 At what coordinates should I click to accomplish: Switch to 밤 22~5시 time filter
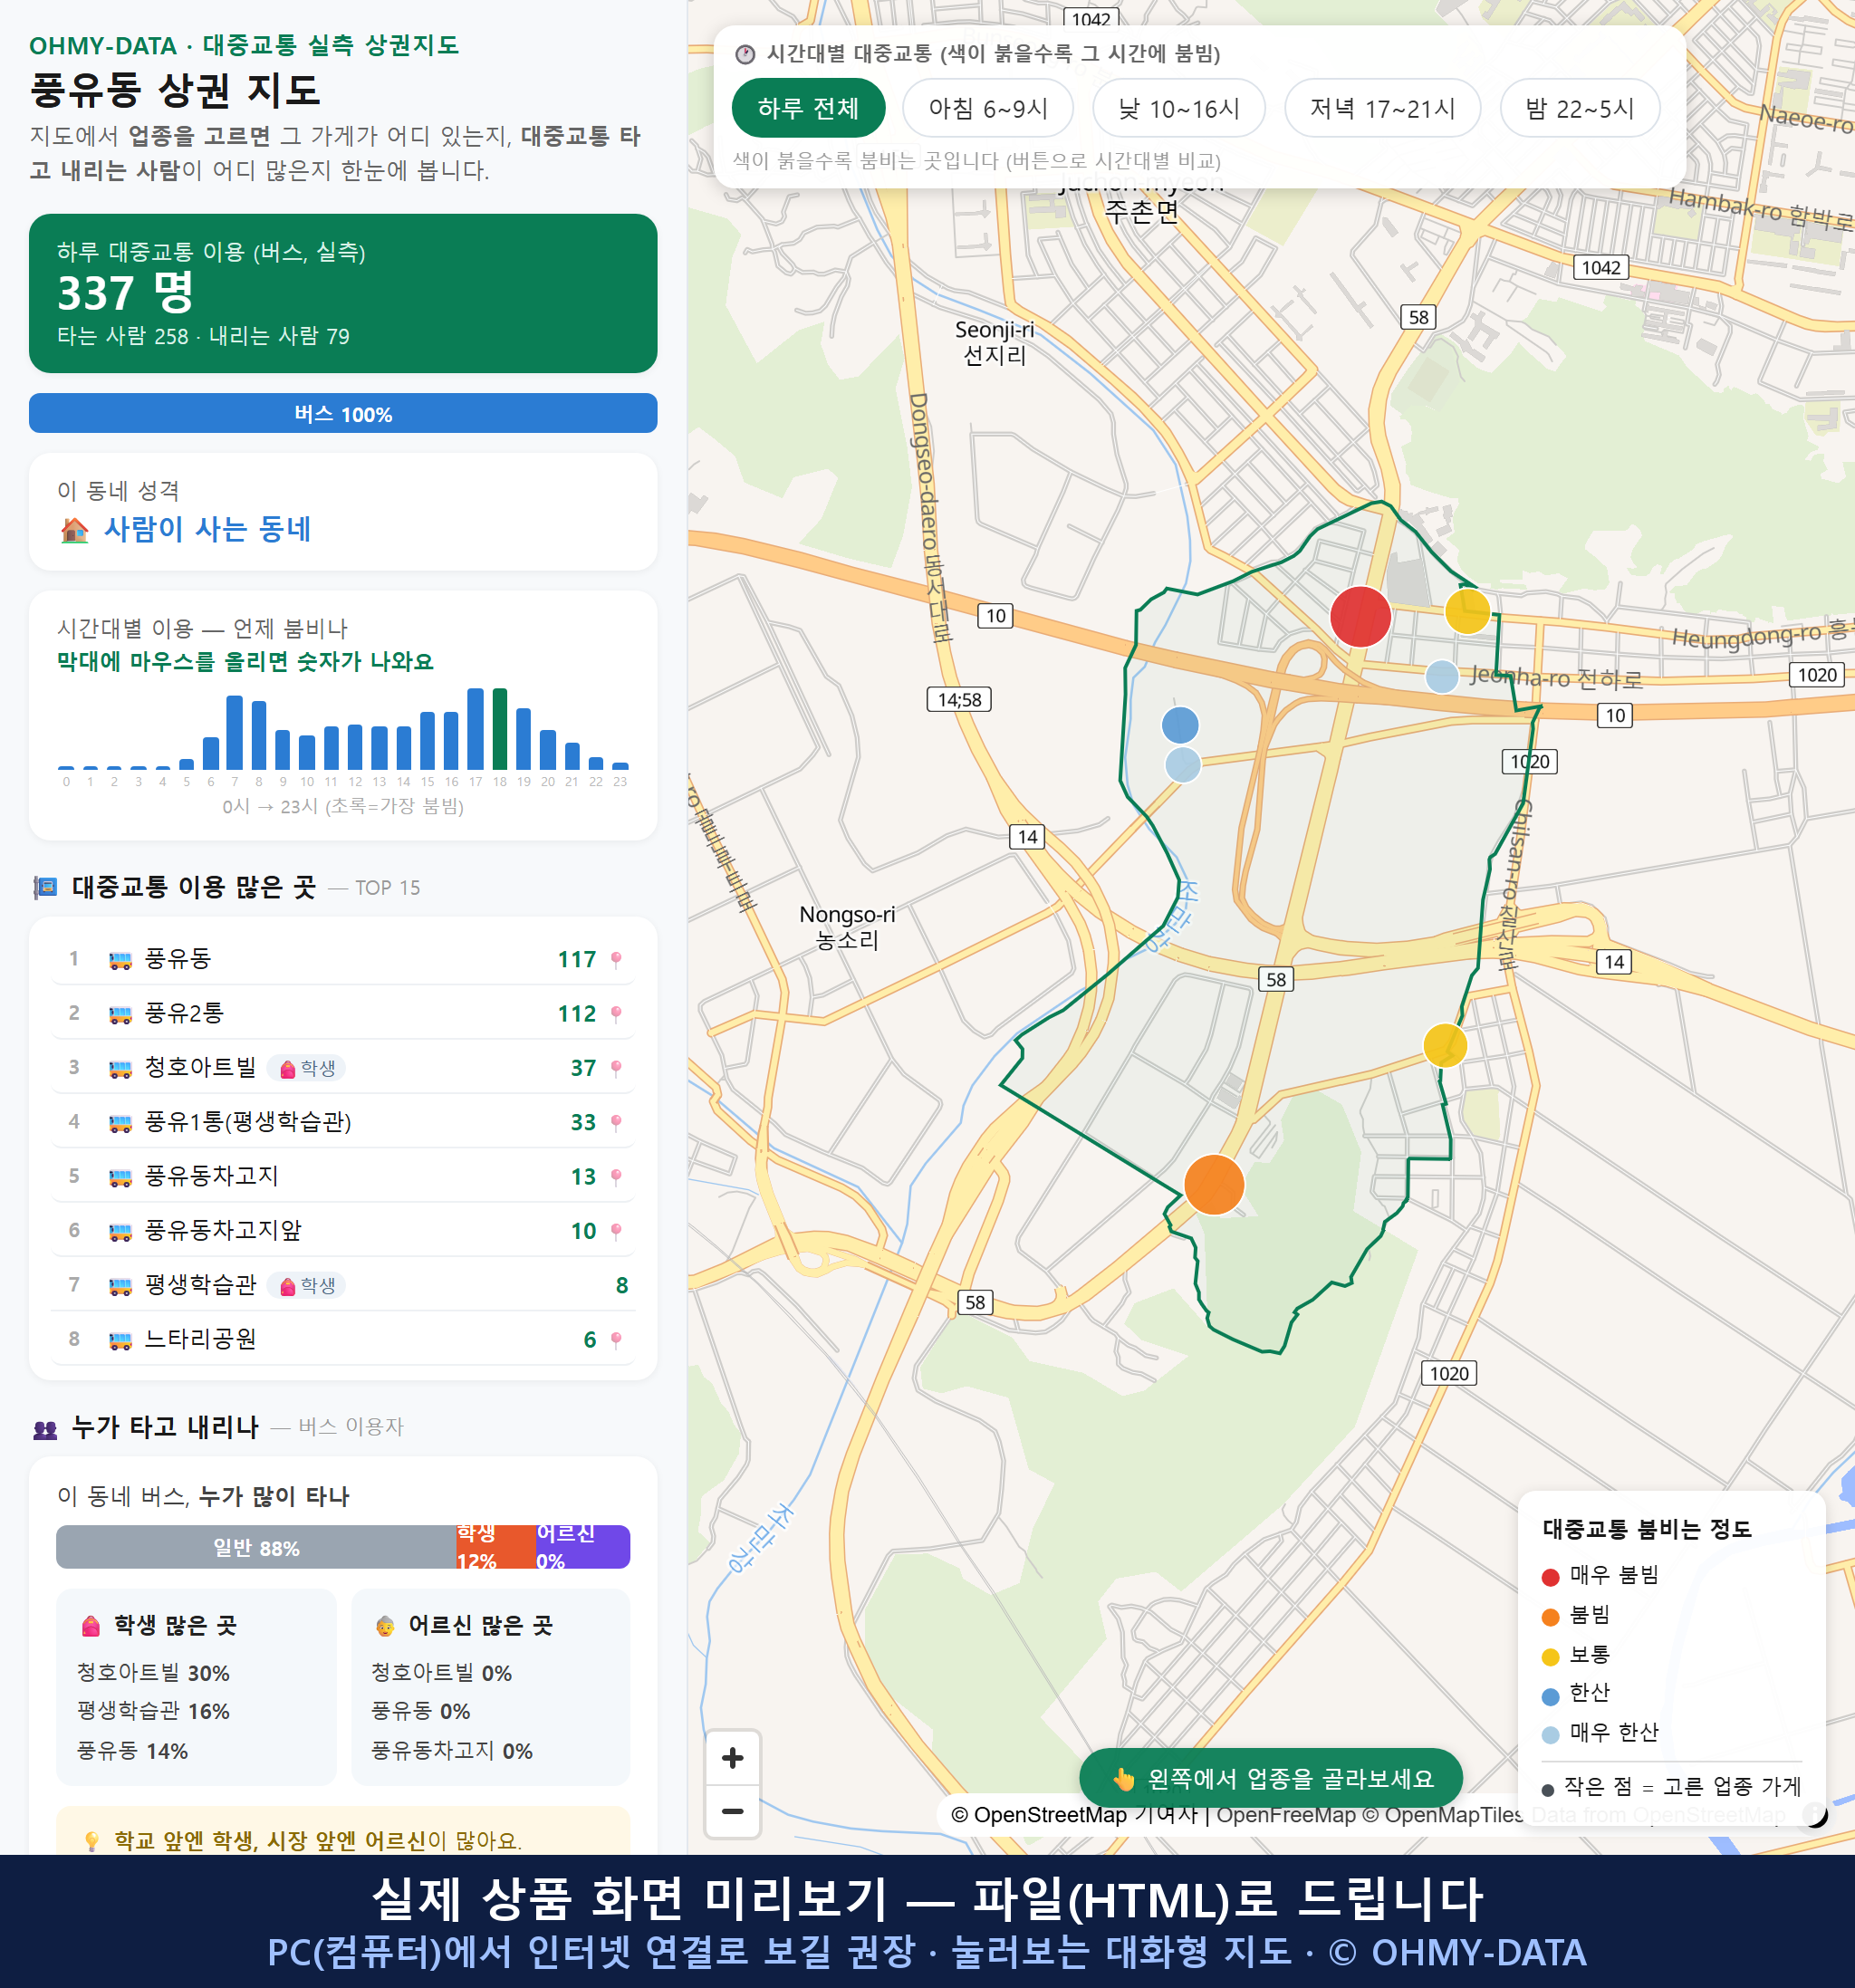(1580, 108)
